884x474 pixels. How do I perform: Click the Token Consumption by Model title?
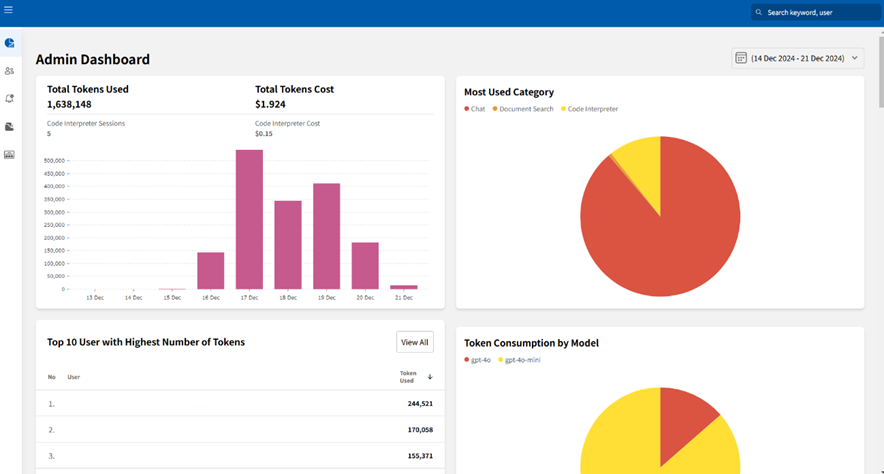coord(531,343)
